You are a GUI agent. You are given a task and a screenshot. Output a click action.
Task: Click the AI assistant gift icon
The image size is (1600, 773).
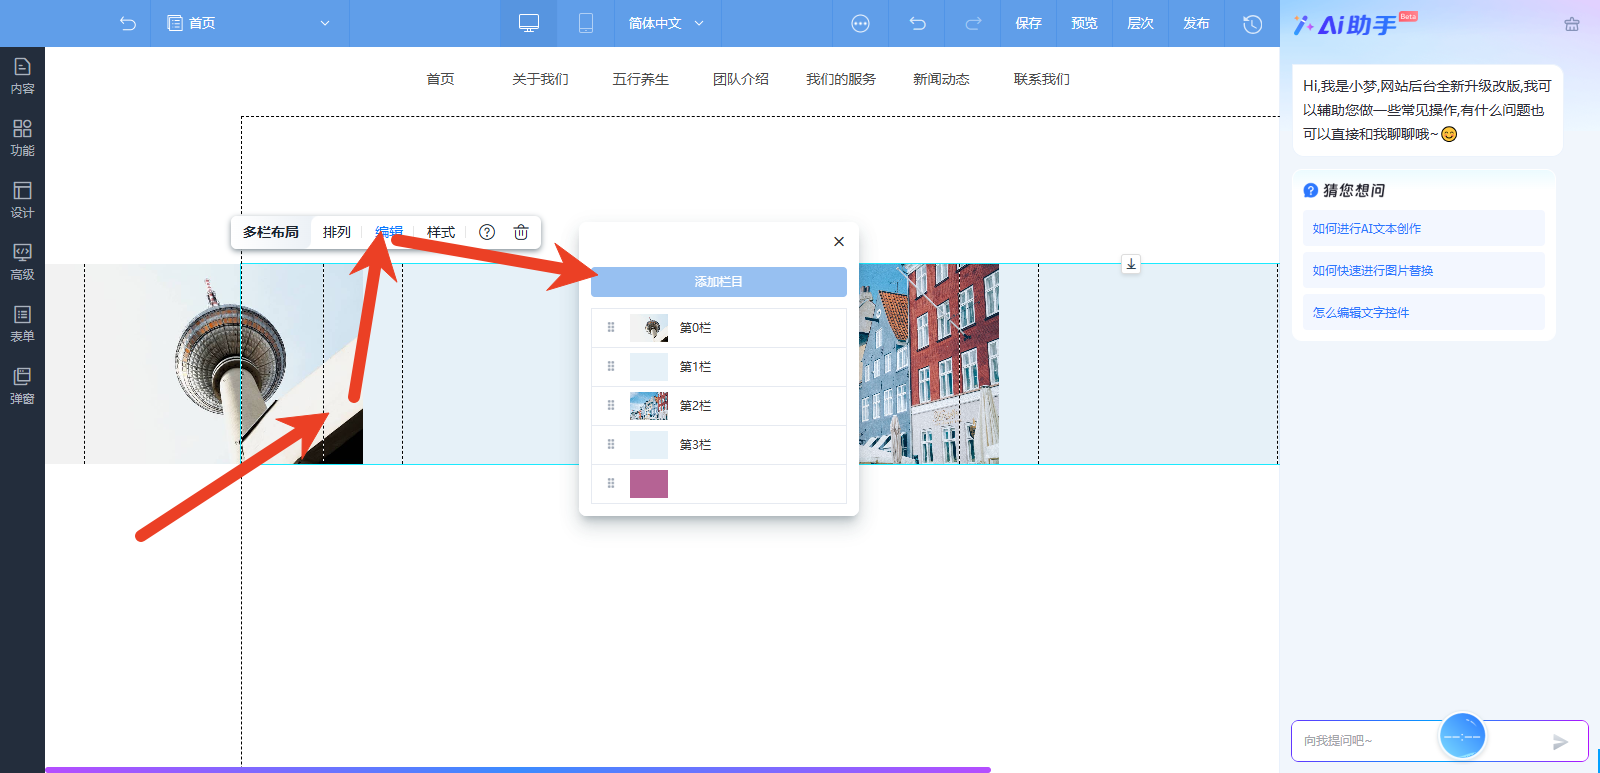point(1572,24)
